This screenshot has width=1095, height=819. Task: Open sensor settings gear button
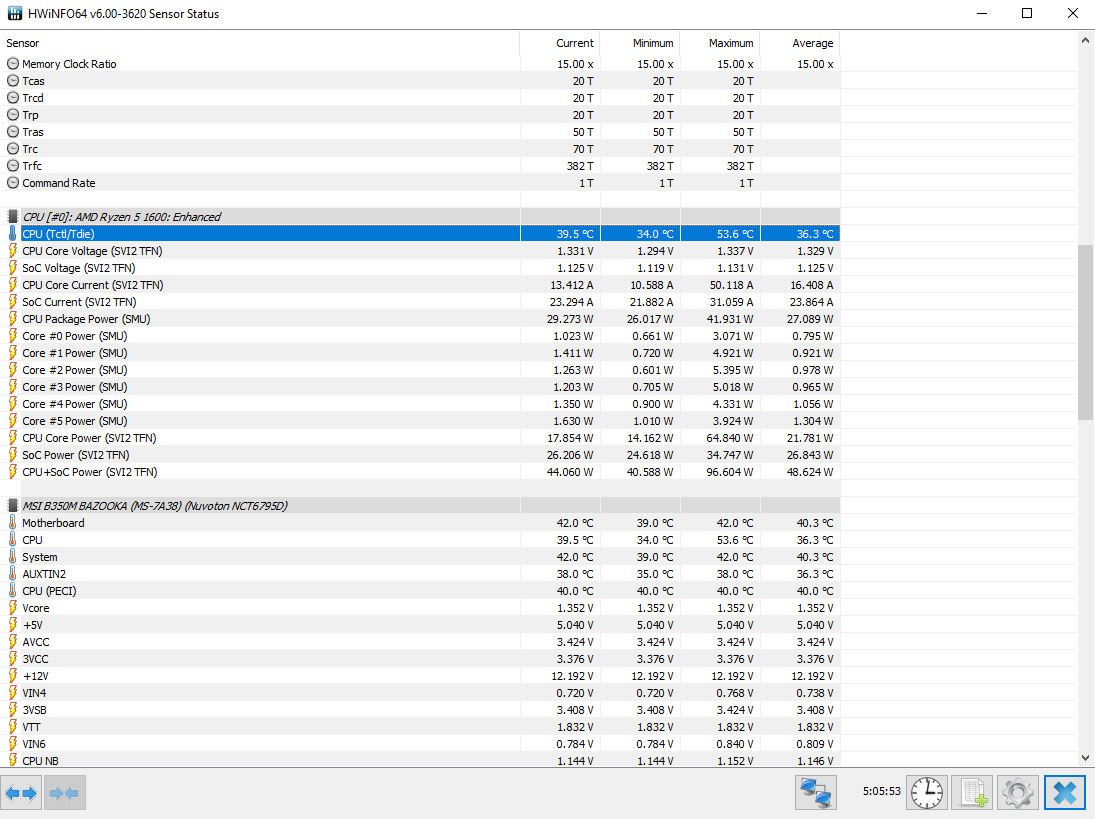1017,792
